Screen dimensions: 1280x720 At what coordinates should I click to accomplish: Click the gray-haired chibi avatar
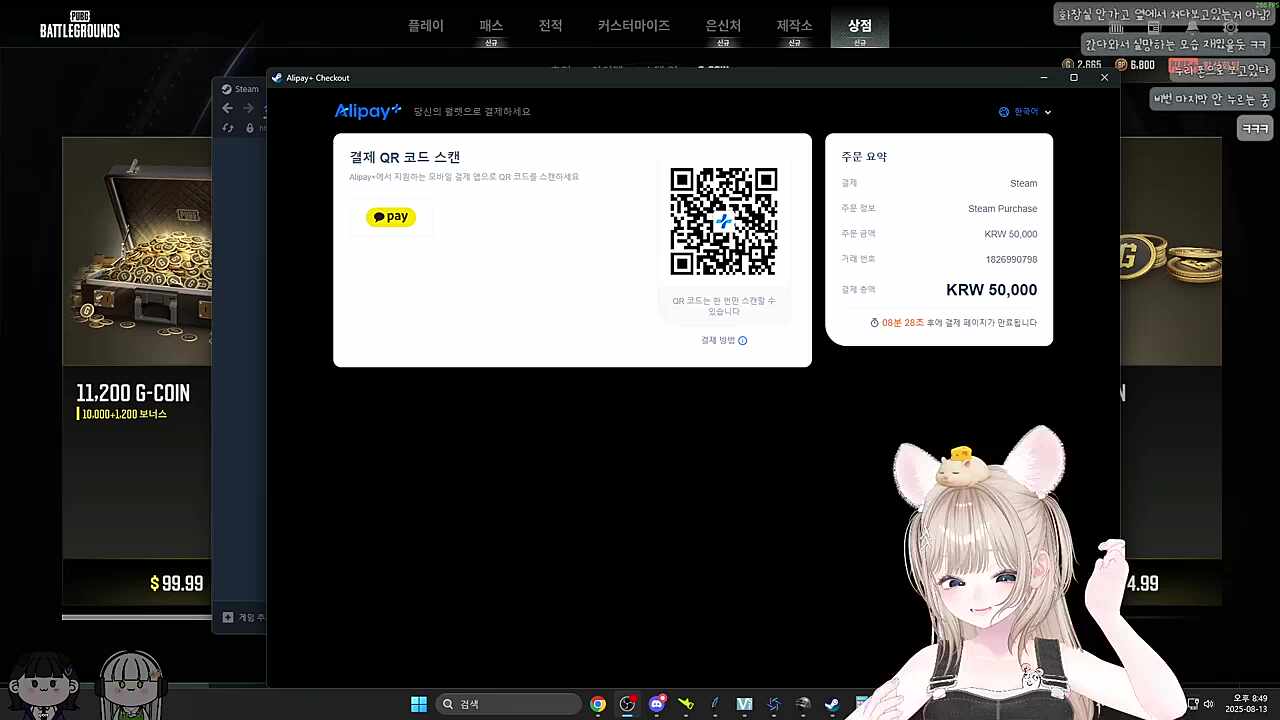click(131, 684)
